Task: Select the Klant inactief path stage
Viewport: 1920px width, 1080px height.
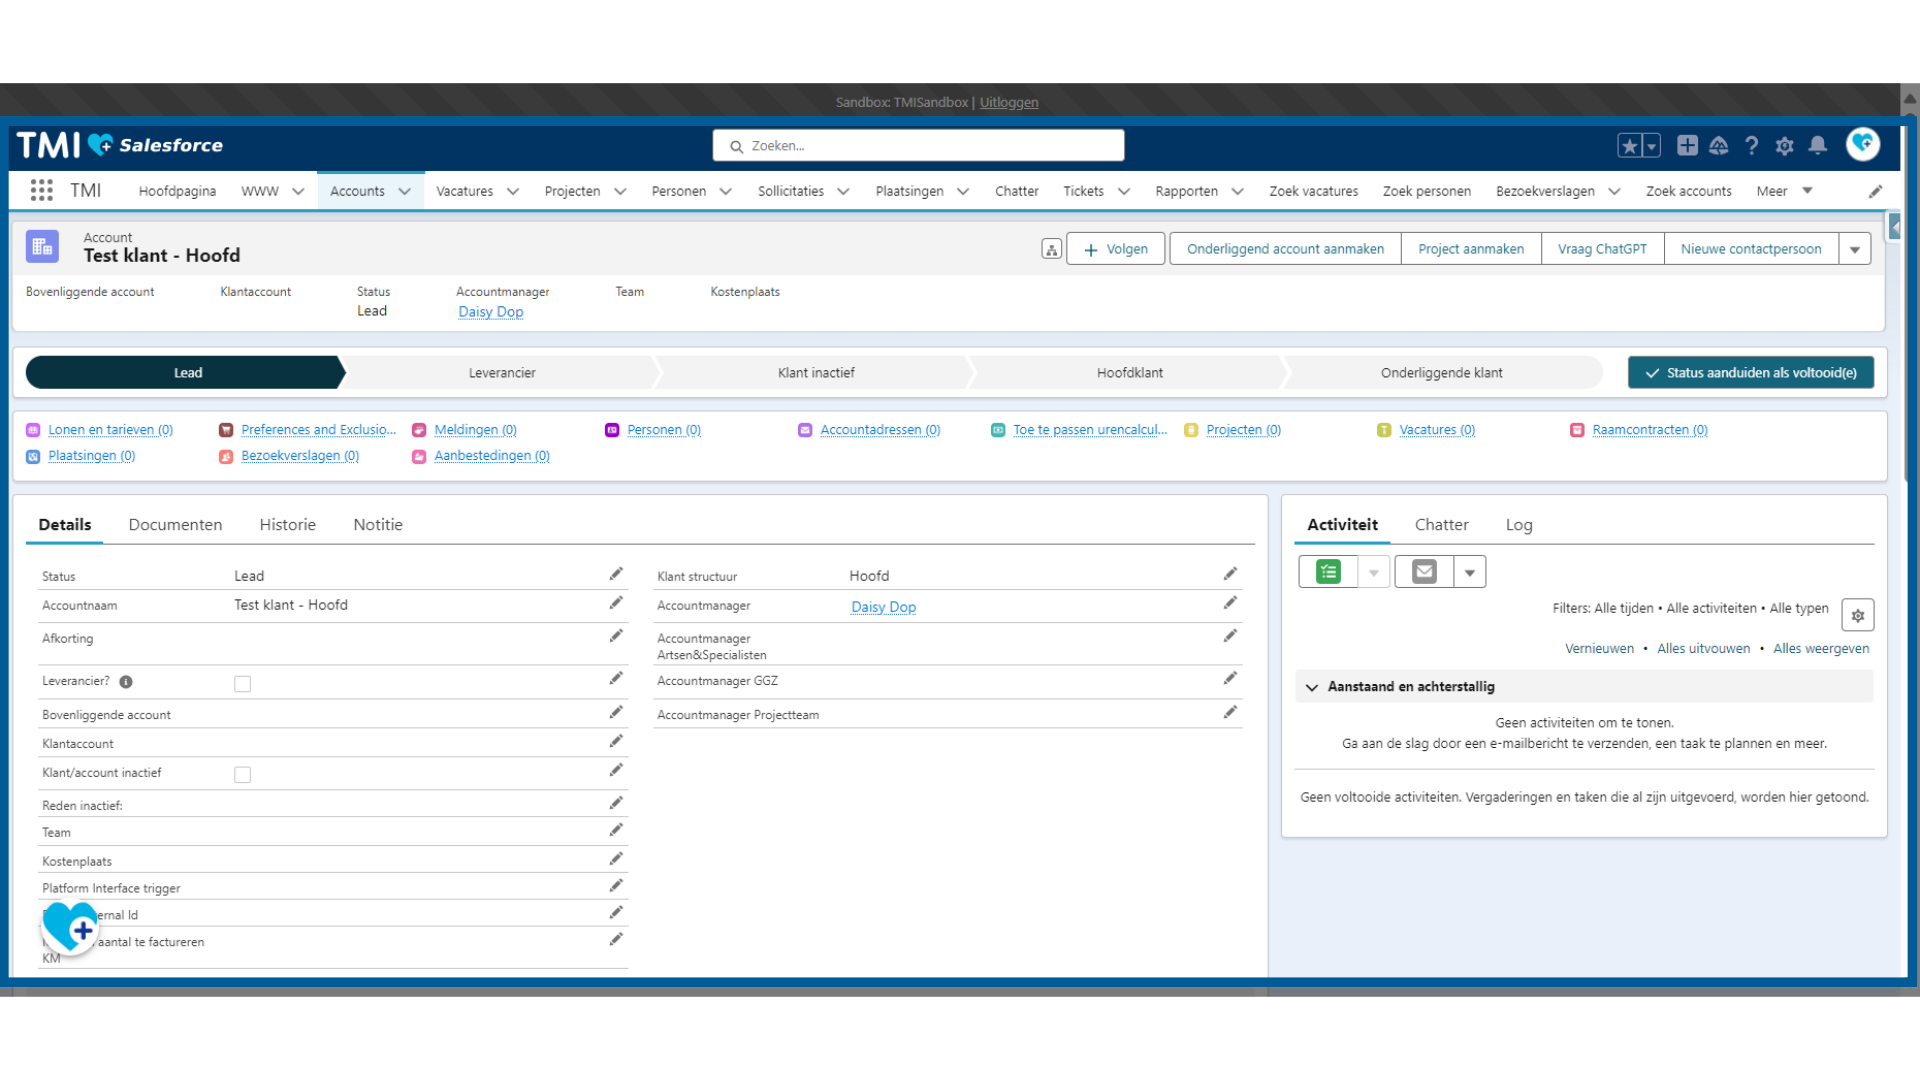Action: (816, 373)
